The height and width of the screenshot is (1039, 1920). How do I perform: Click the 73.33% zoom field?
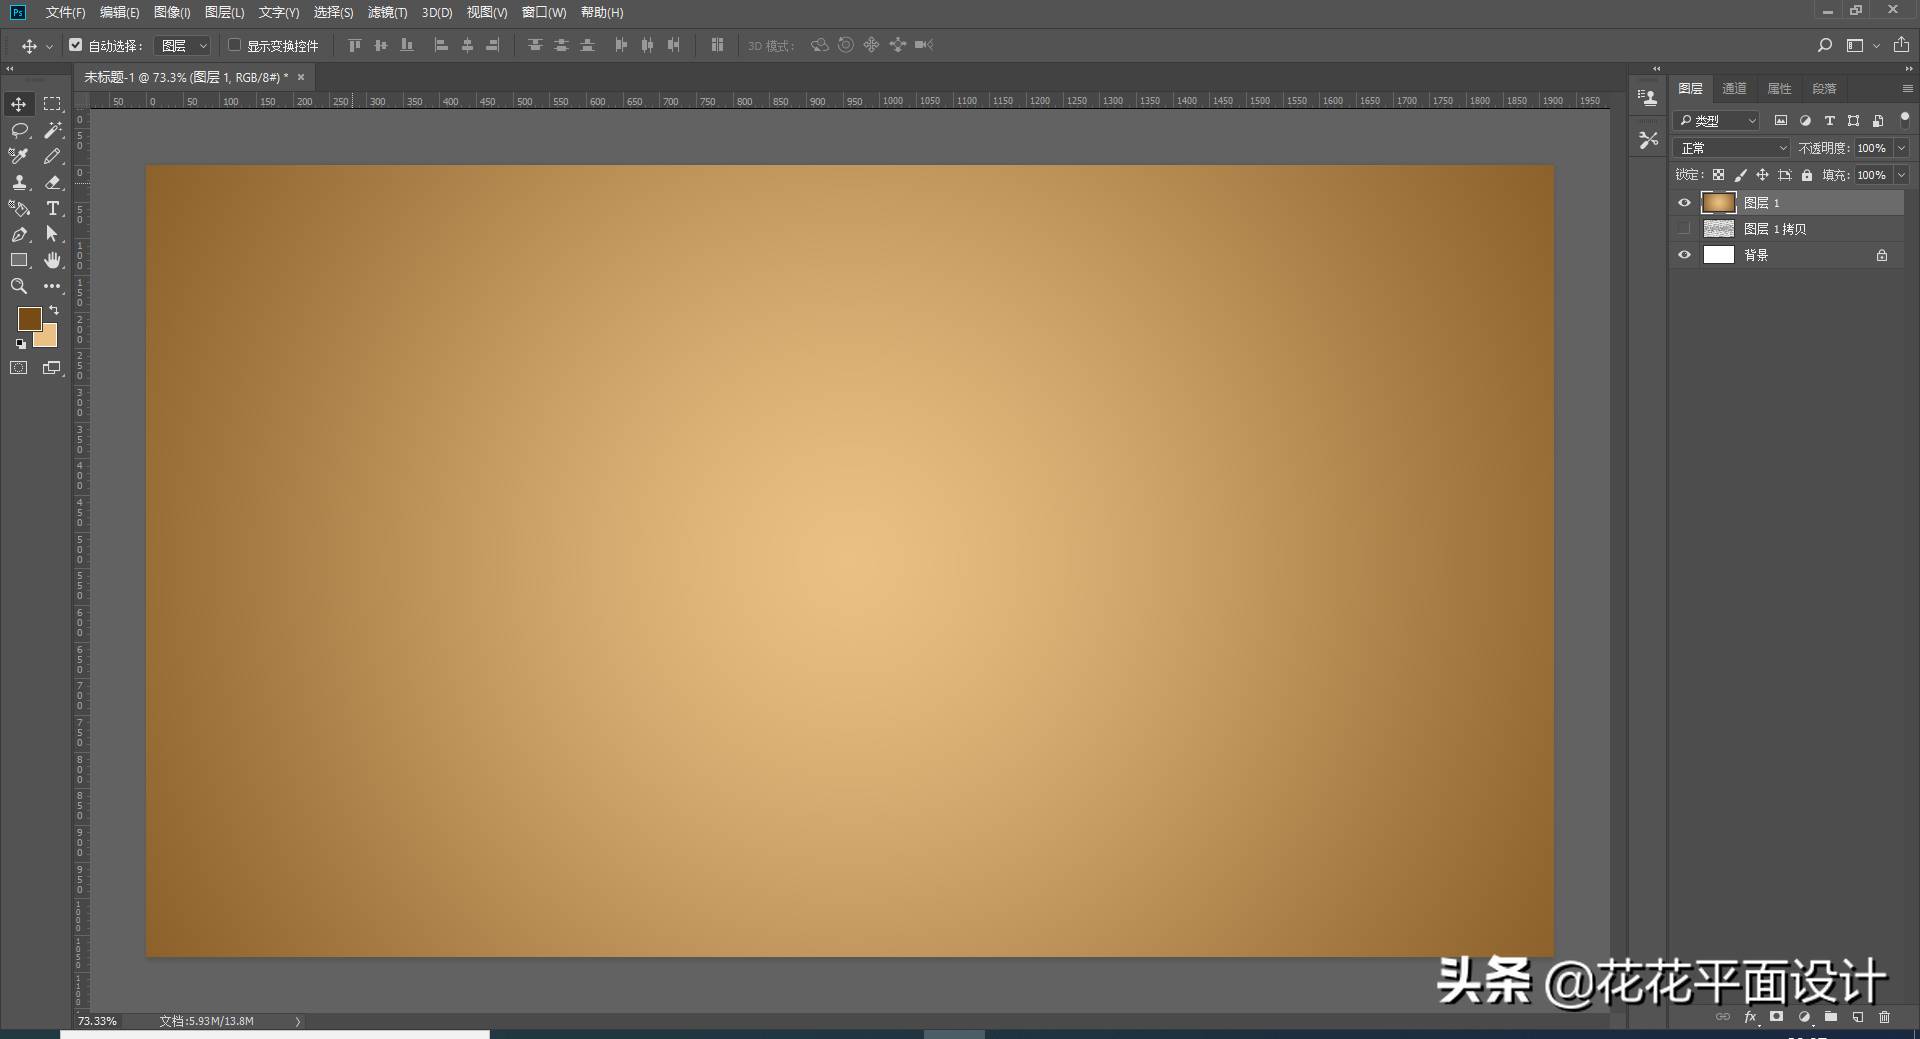coord(98,1021)
